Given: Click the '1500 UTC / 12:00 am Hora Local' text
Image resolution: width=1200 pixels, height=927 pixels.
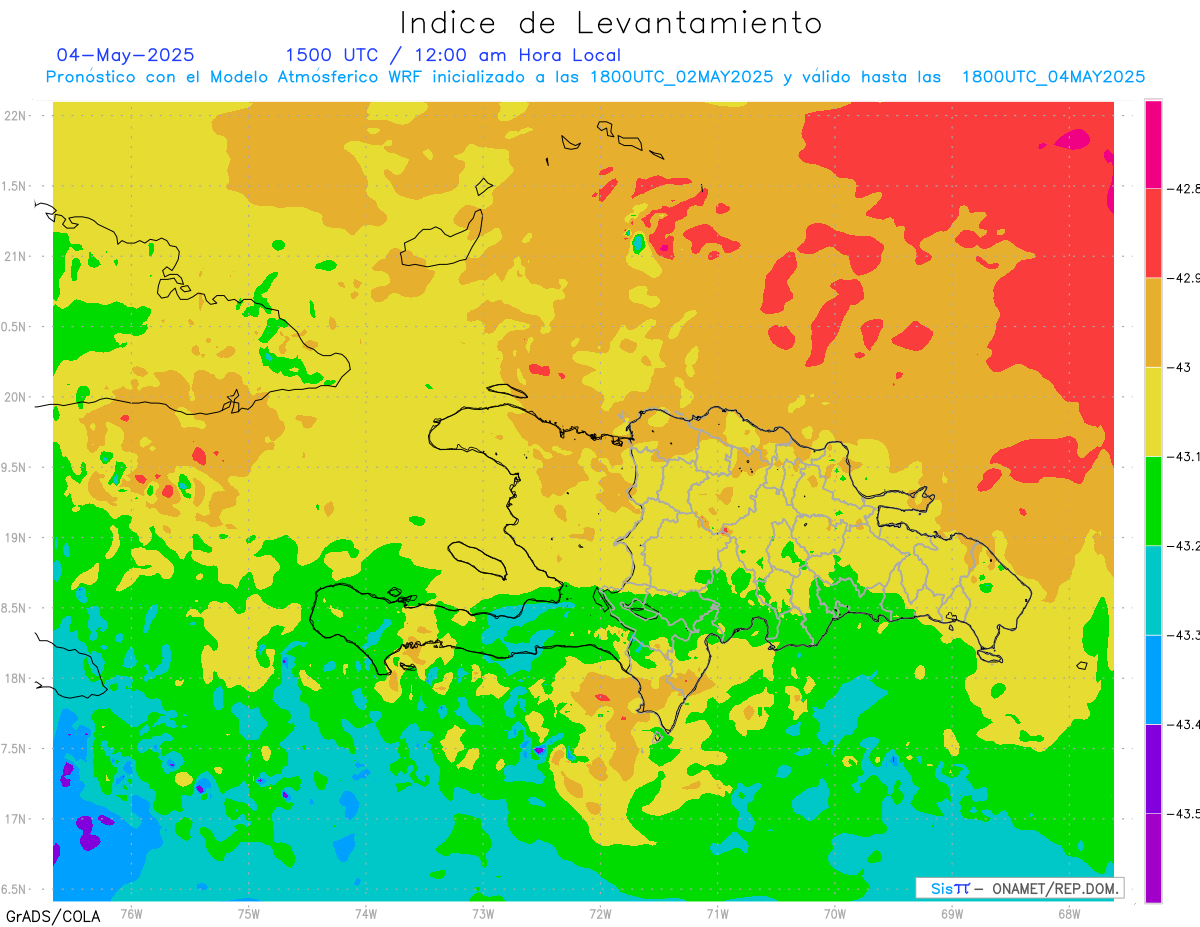Looking at the screenshot, I should tap(453, 55).
